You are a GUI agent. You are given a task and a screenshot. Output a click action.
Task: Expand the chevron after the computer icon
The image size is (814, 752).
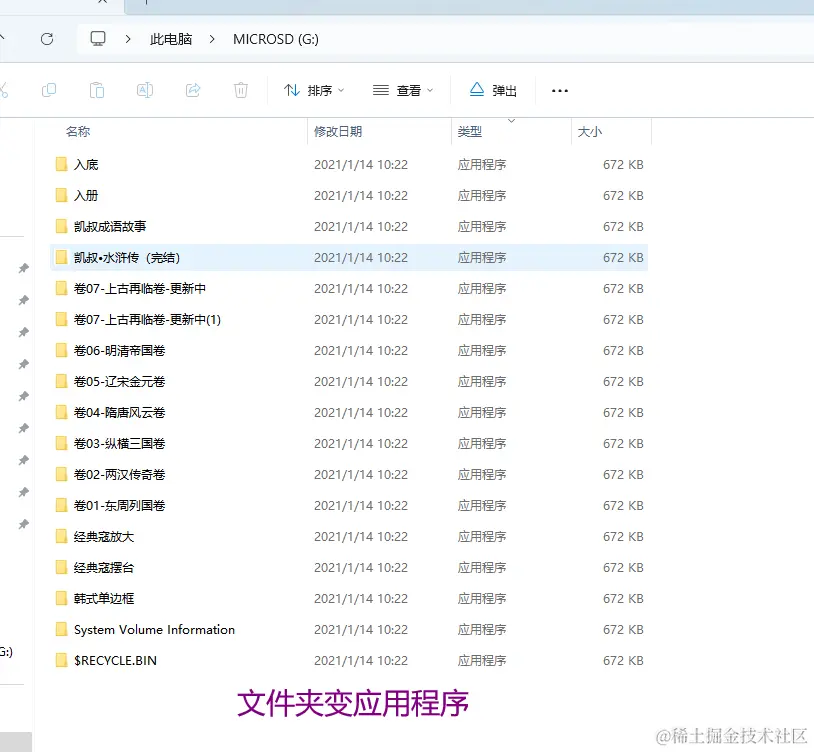tap(128, 39)
